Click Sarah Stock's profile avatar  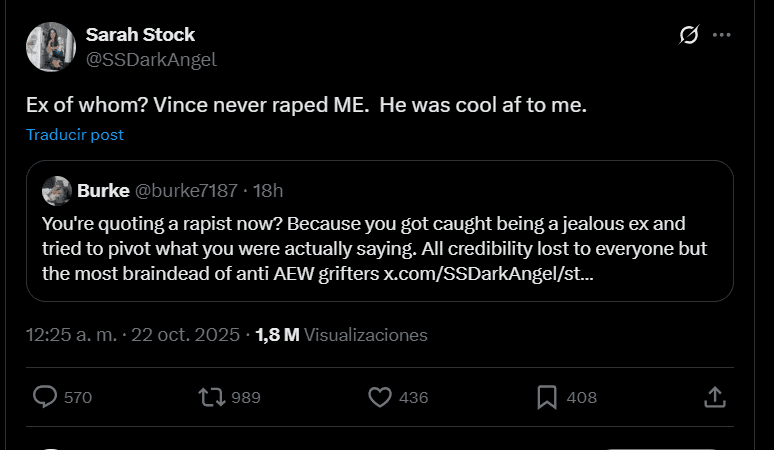point(51,47)
